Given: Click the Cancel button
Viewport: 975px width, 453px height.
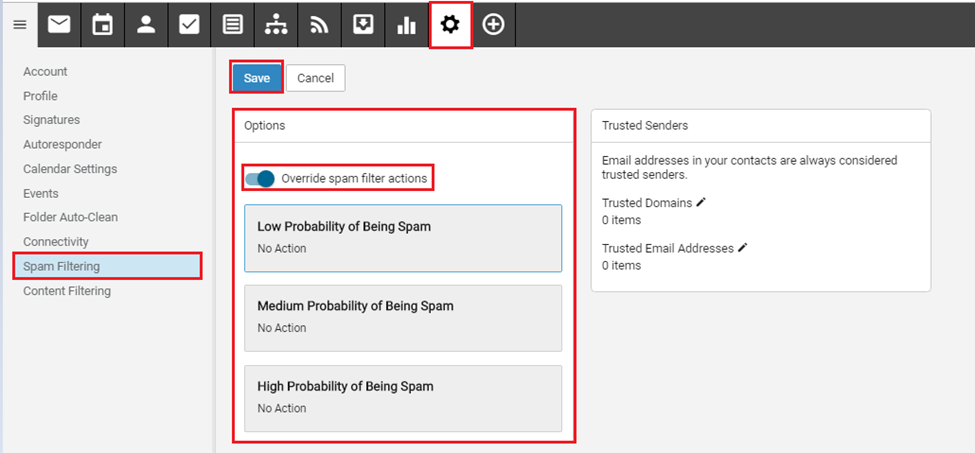Looking at the screenshot, I should (315, 78).
